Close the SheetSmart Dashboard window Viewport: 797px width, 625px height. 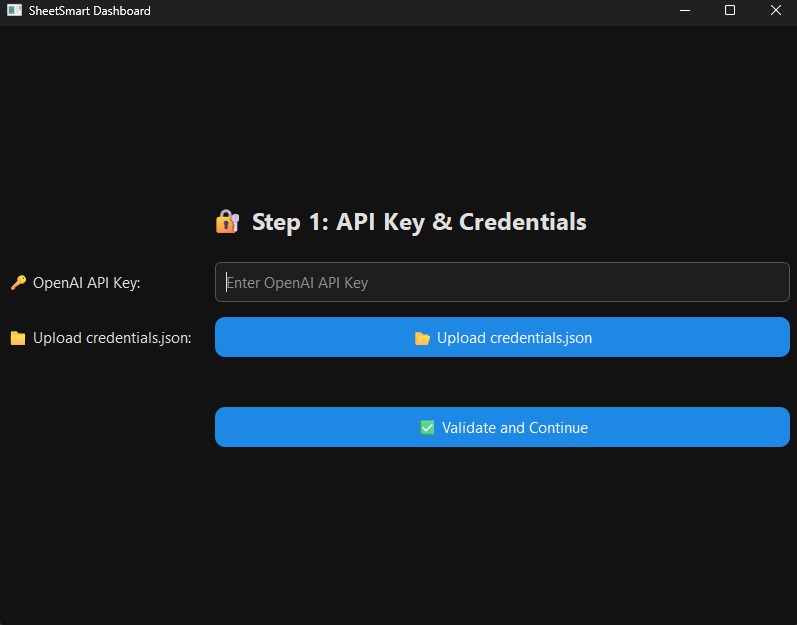click(776, 10)
